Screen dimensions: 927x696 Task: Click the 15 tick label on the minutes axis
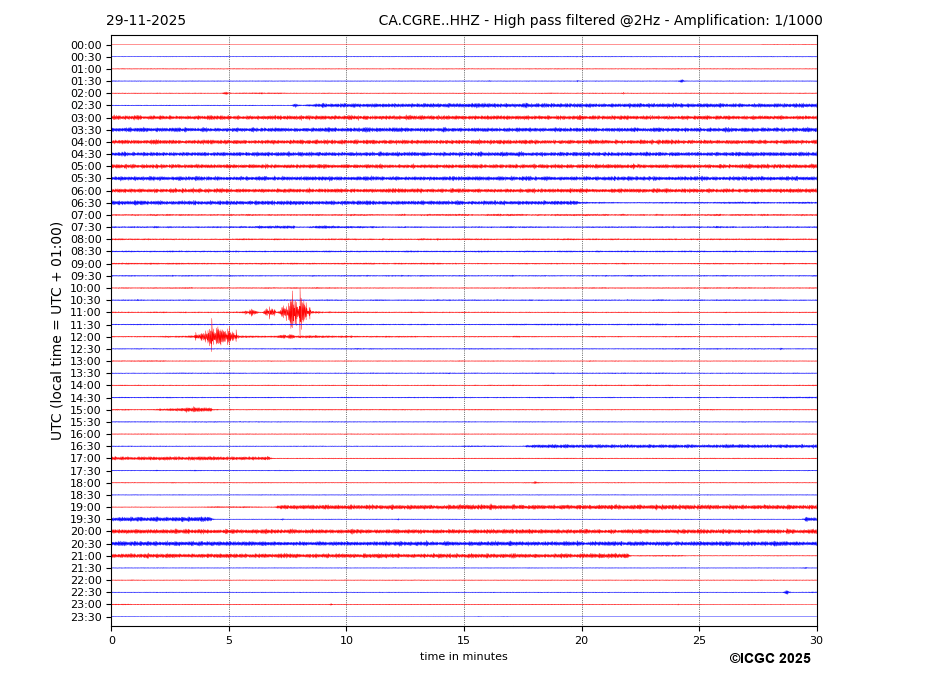pos(464,640)
